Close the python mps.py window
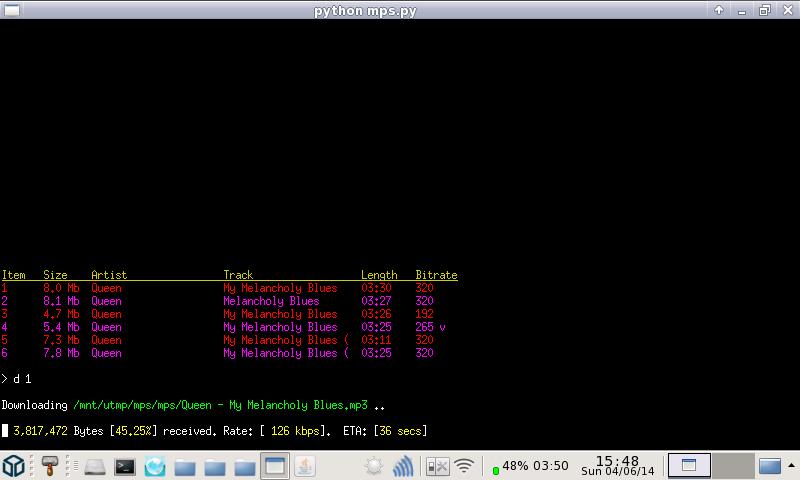800x480 pixels. [x=787, y=10]
